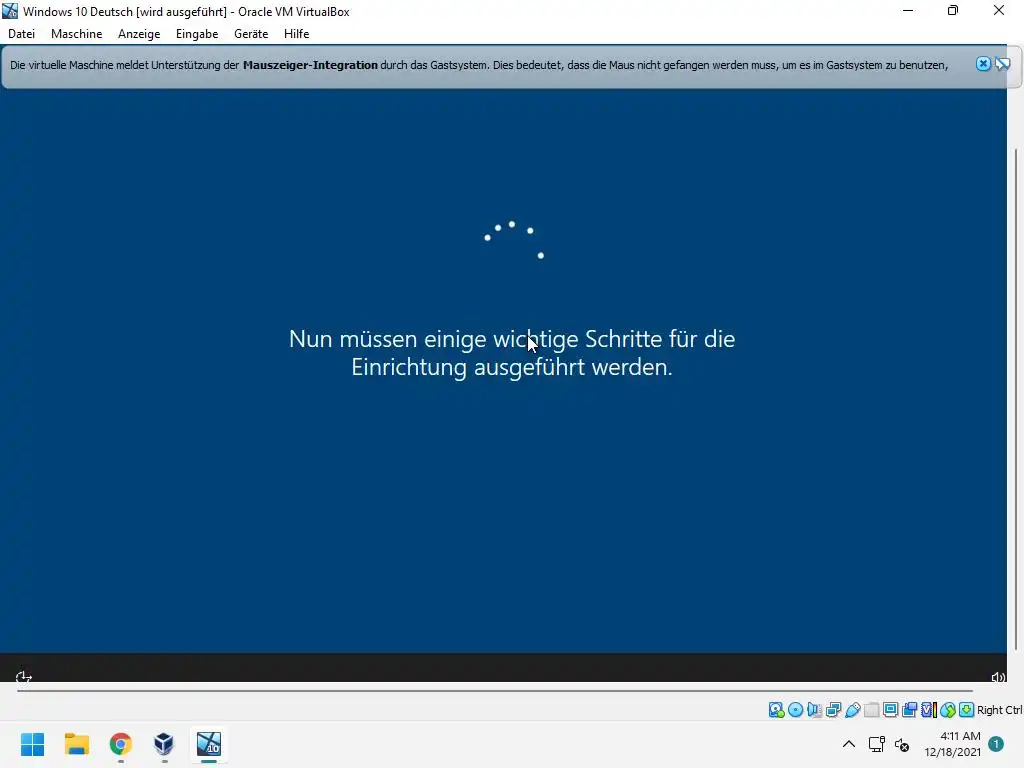Click the CPU virtualization status icon
Viewport: 1024px width, 768px height.
point(928,710)
